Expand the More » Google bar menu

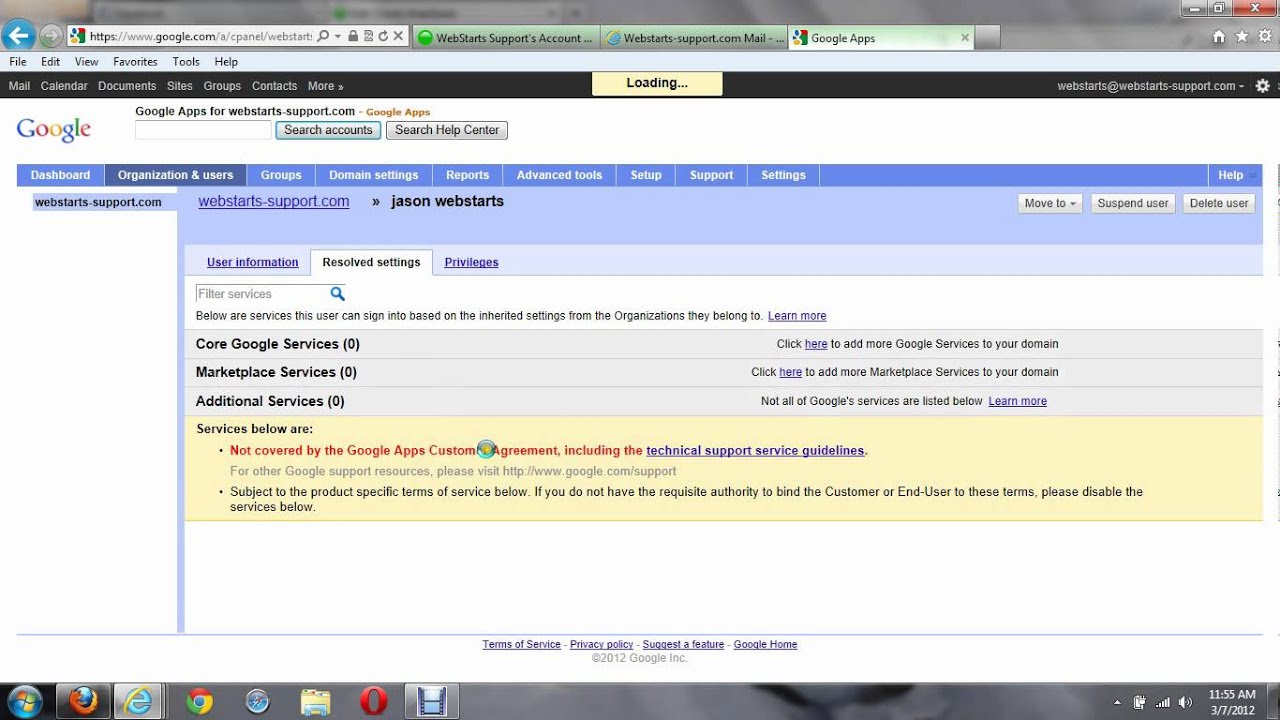pos(325,86)
